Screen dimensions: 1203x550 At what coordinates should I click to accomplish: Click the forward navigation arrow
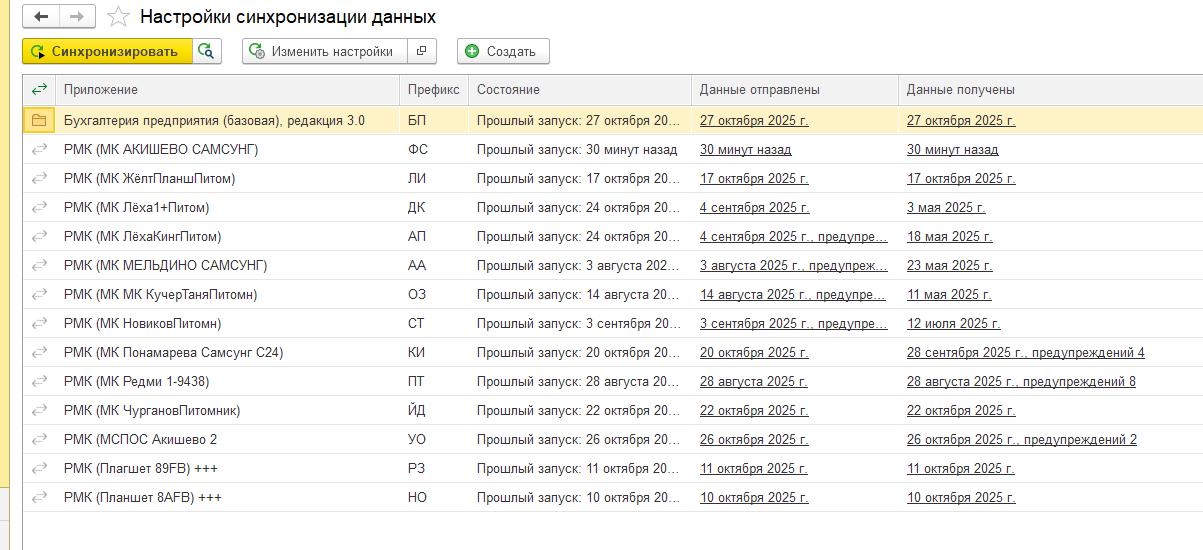[x=77, y=17]
